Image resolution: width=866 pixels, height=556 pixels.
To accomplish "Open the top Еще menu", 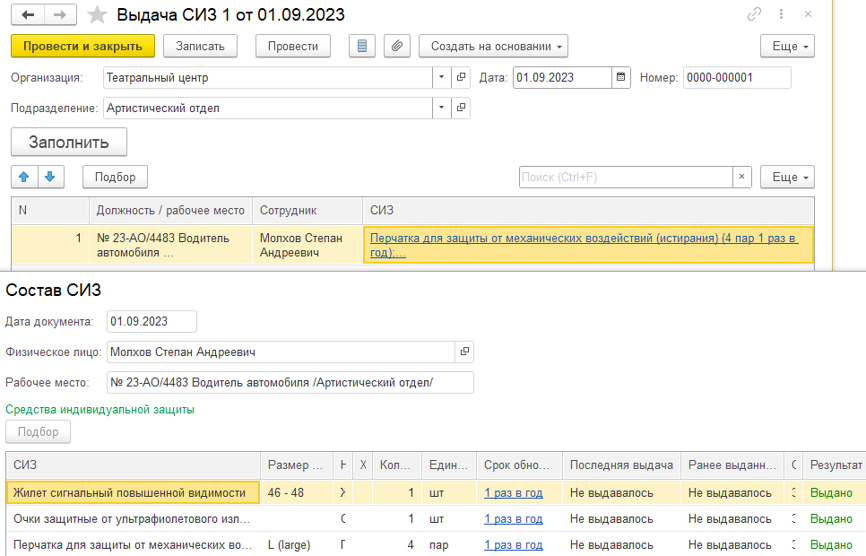I will point(787,46).
